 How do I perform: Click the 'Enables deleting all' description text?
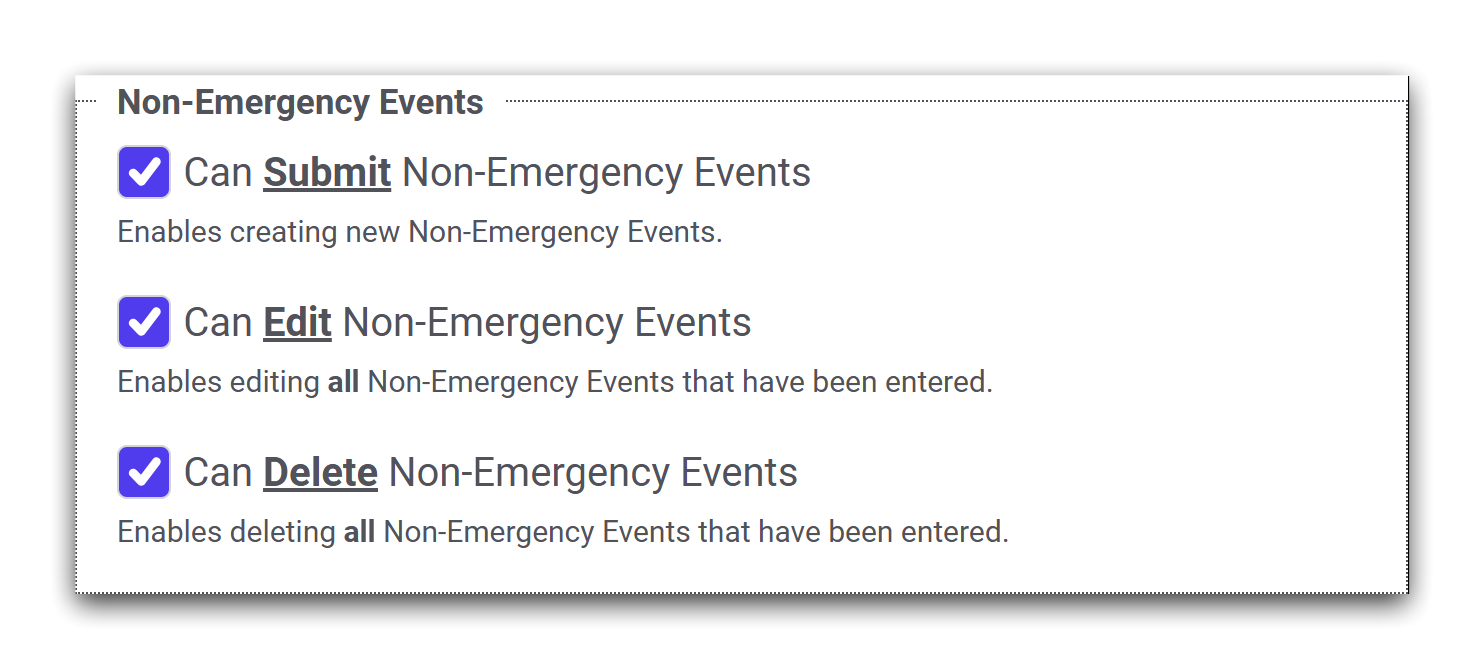[228, 532]
